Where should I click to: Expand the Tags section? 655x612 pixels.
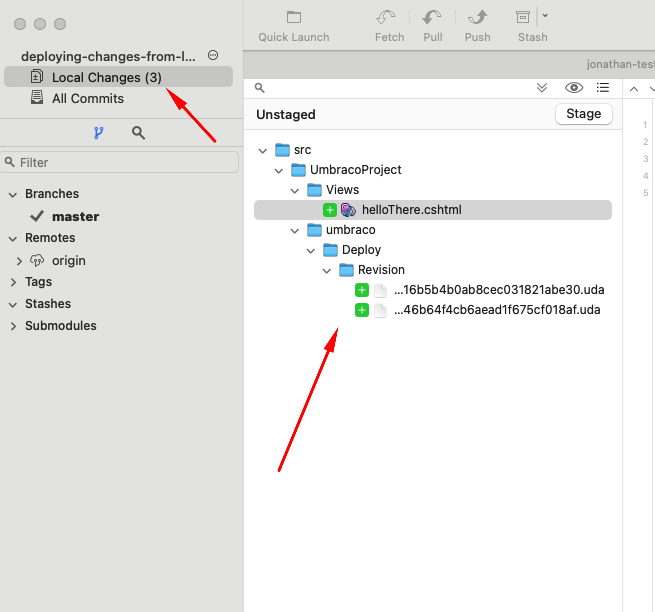pos(13,282)
